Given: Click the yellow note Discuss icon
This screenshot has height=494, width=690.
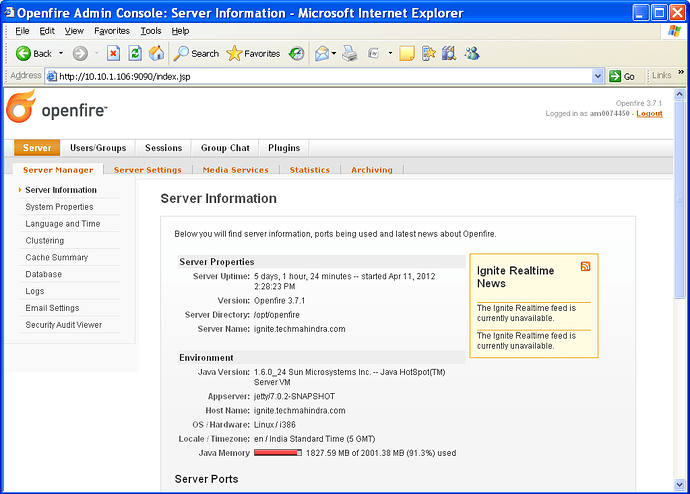Looking at the screenshot, I should tap(407, 54).
